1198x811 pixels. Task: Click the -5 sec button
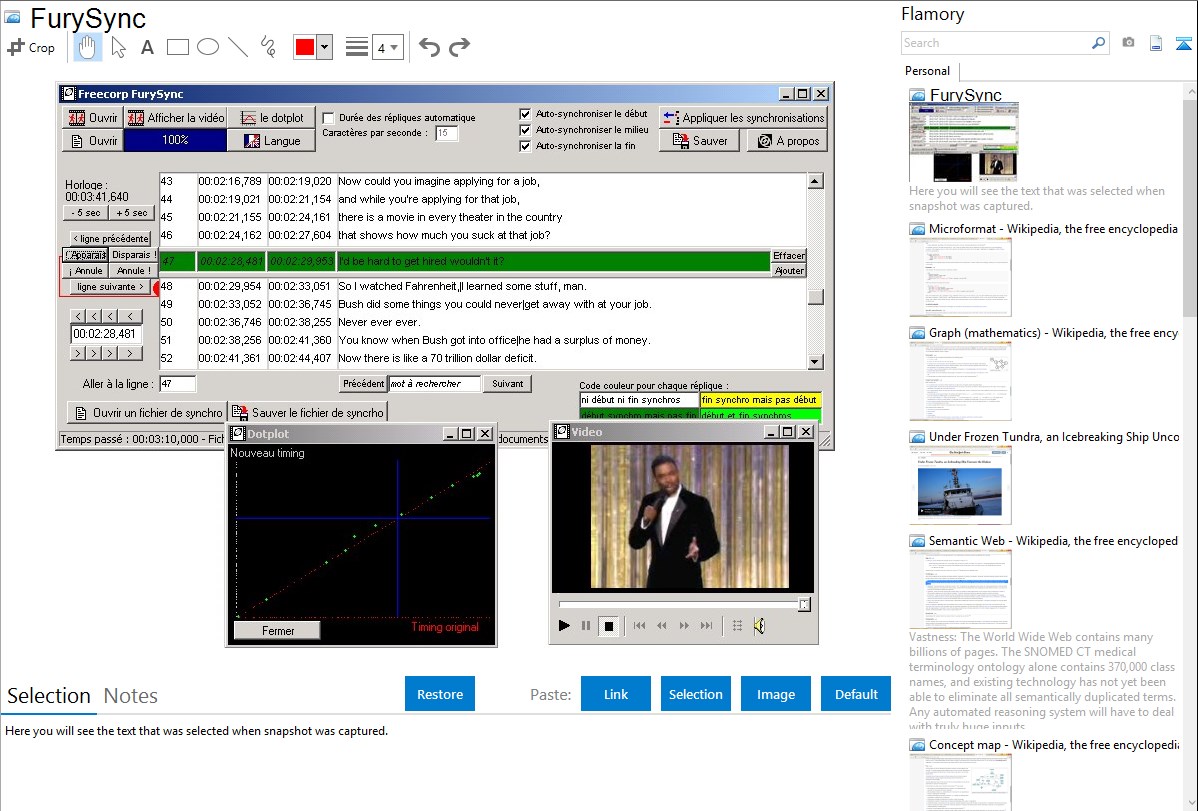click(86, 213)
